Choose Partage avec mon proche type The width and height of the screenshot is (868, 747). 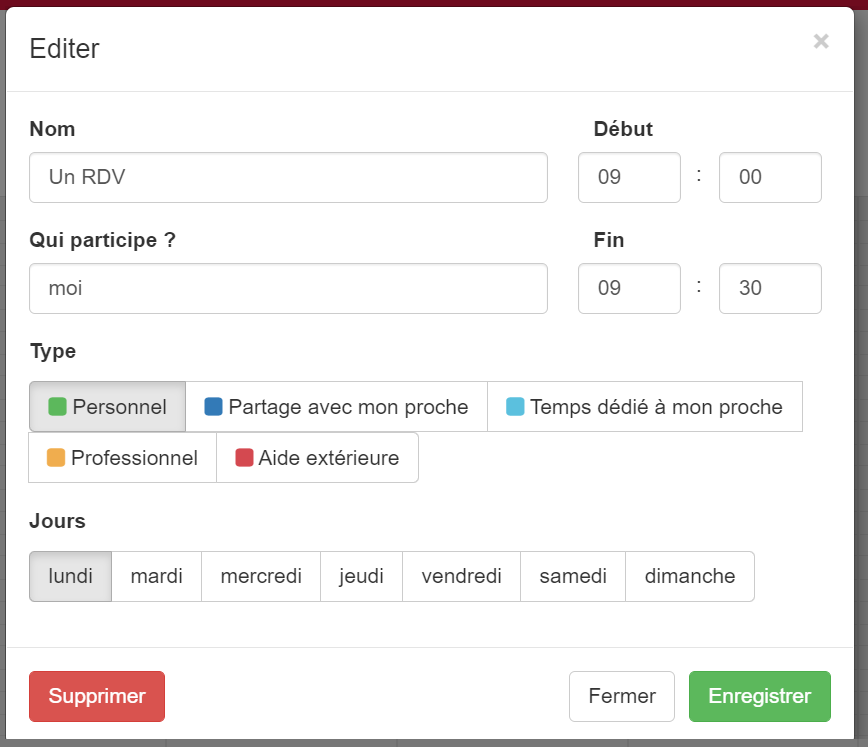coord(336,407)
